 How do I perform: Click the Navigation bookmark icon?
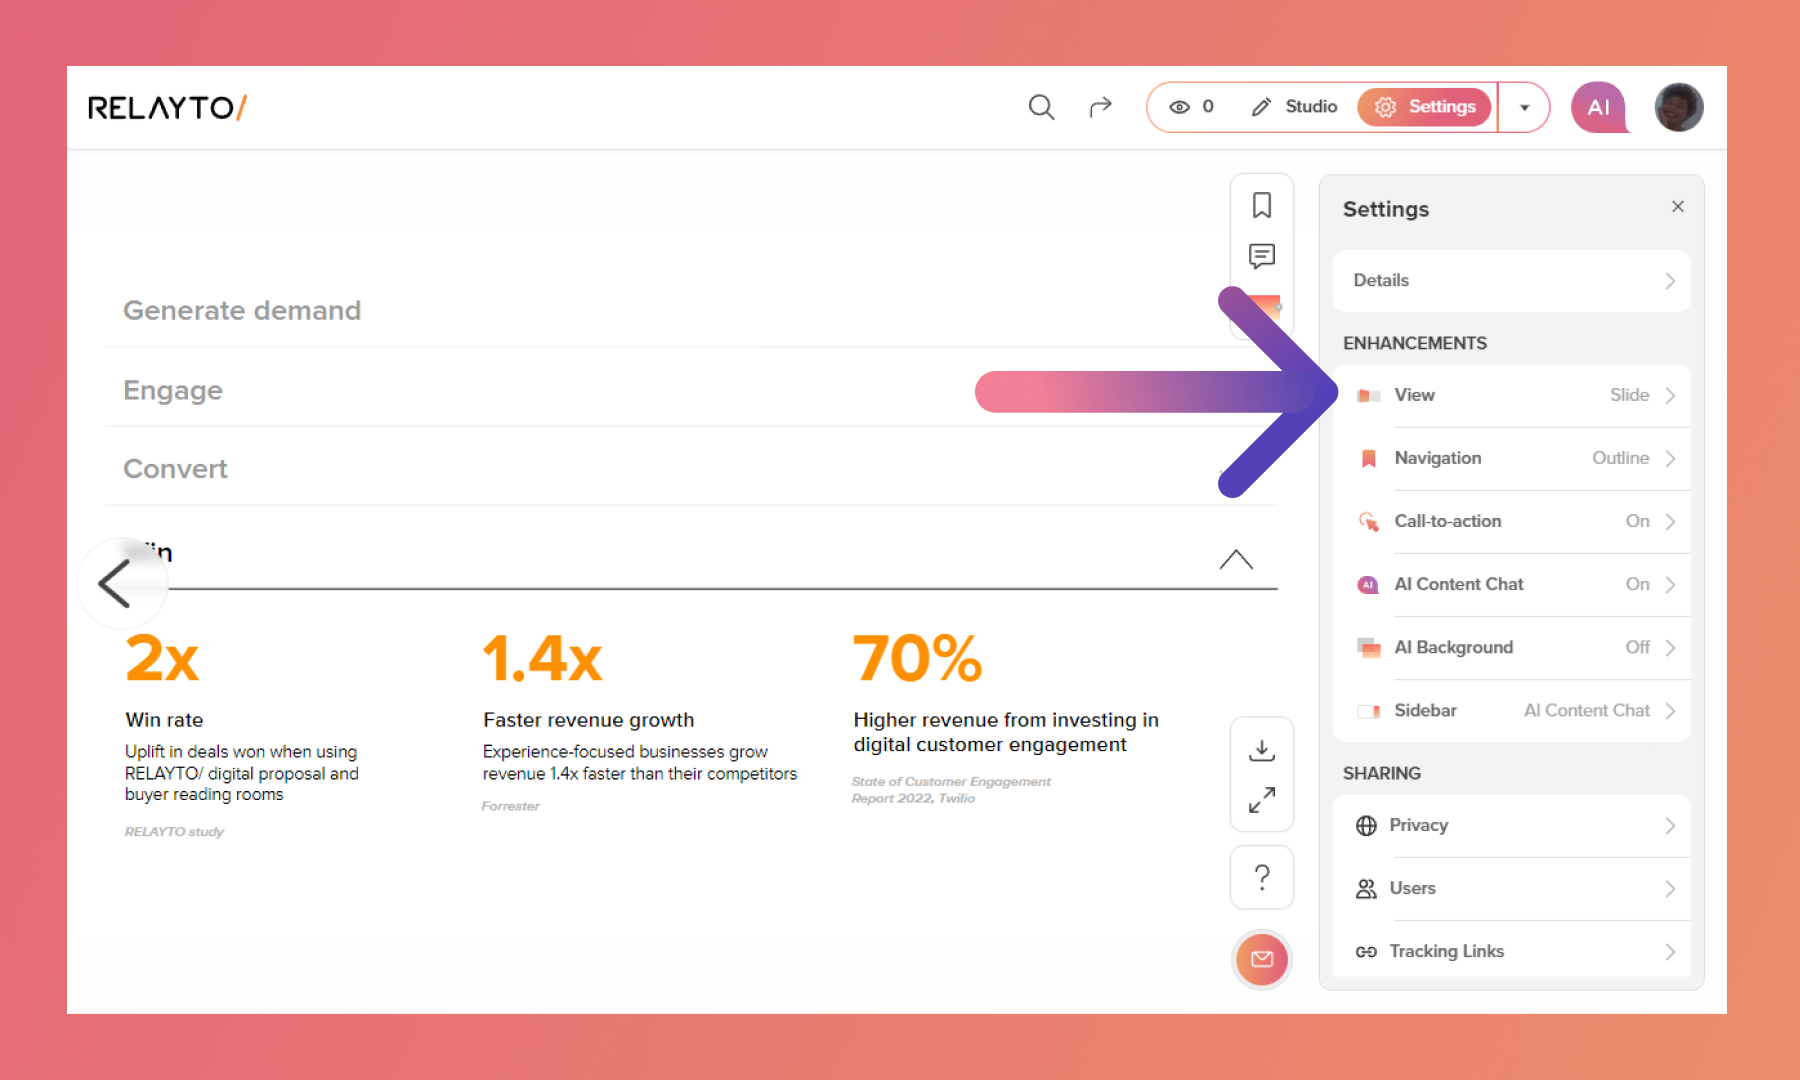click(x=1368, y=458)
